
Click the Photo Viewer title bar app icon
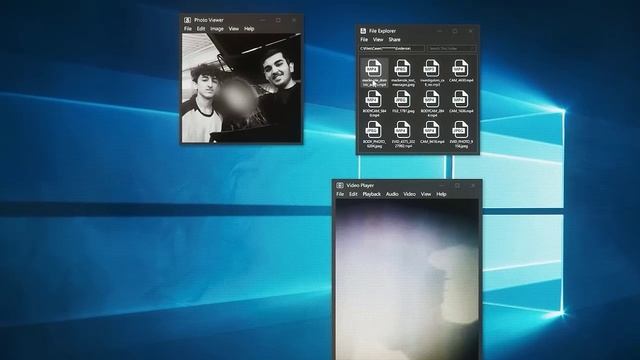pyautogui.click(x=187, y=20)
